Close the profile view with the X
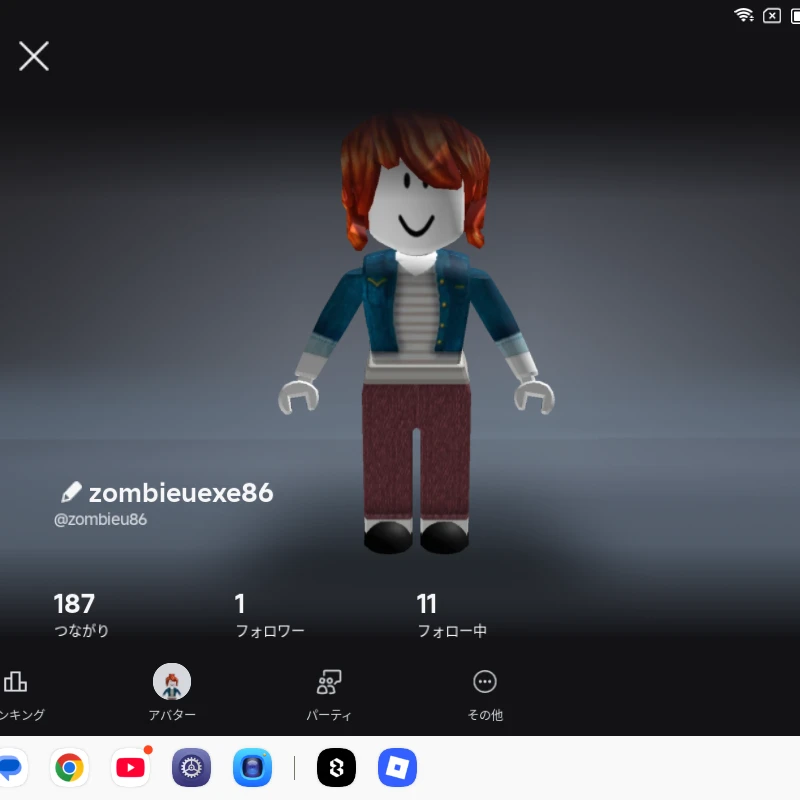Viewport: 800px width, 800px height. pos(34,56)
